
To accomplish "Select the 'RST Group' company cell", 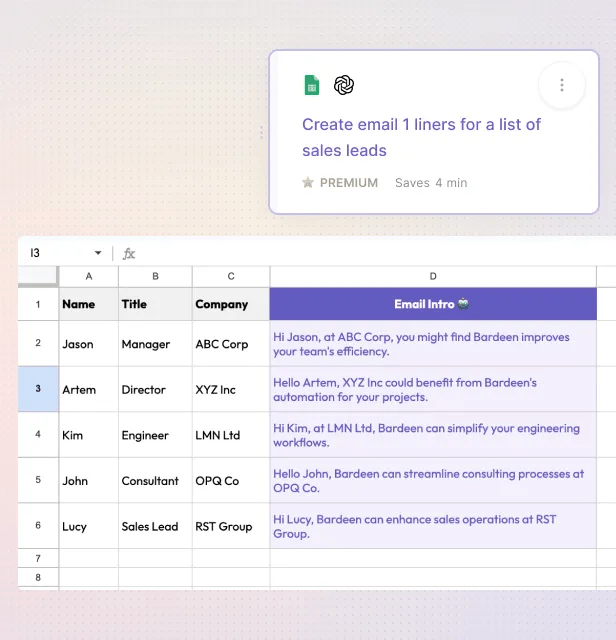I will (231, 526).
